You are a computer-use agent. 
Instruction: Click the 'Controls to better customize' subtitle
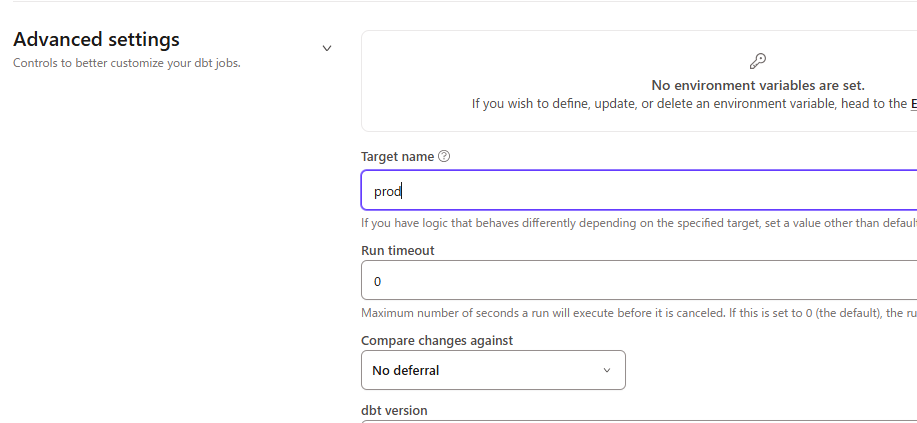pos(126,63)
